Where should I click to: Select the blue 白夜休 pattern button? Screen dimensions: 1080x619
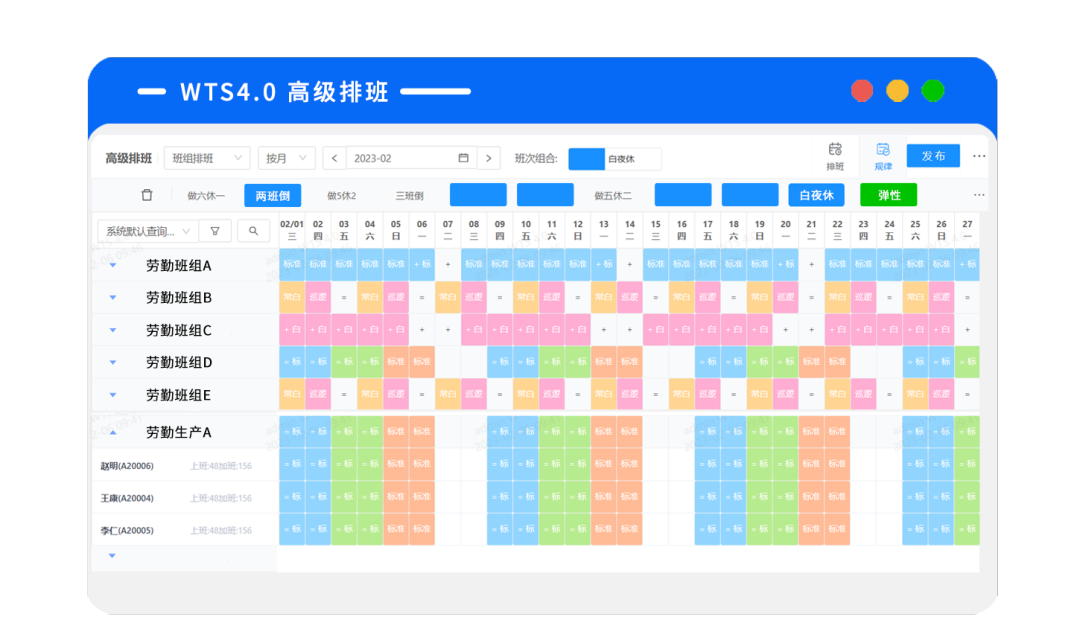click(x=816, y=195)
